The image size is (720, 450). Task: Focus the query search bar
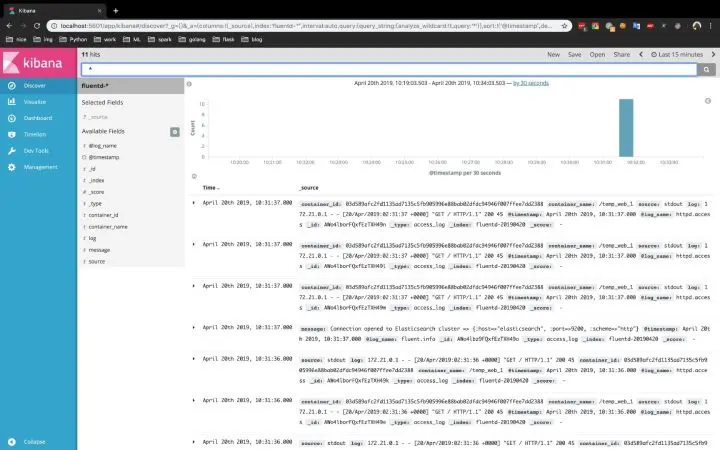[x=389, y=69]
